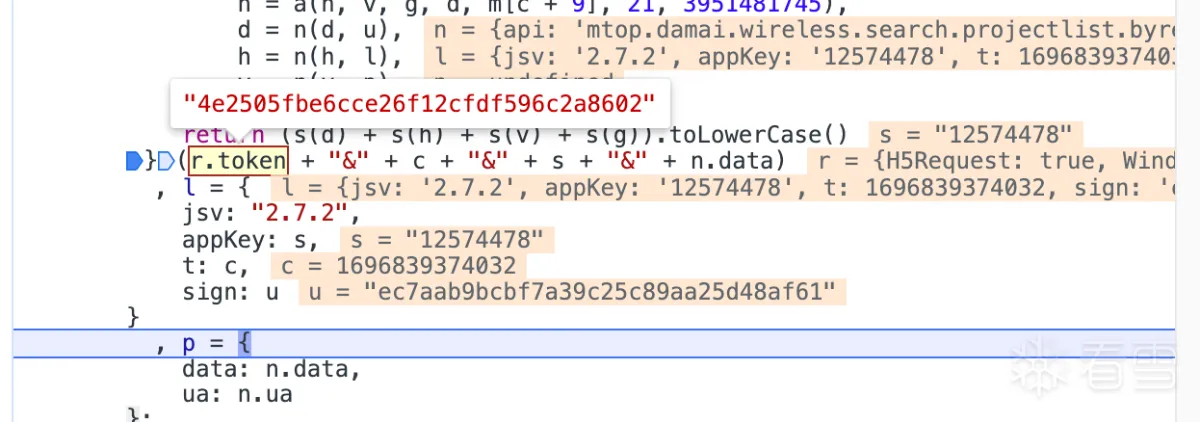Click the first blue inline breakpoint marker

click(133, 160)
